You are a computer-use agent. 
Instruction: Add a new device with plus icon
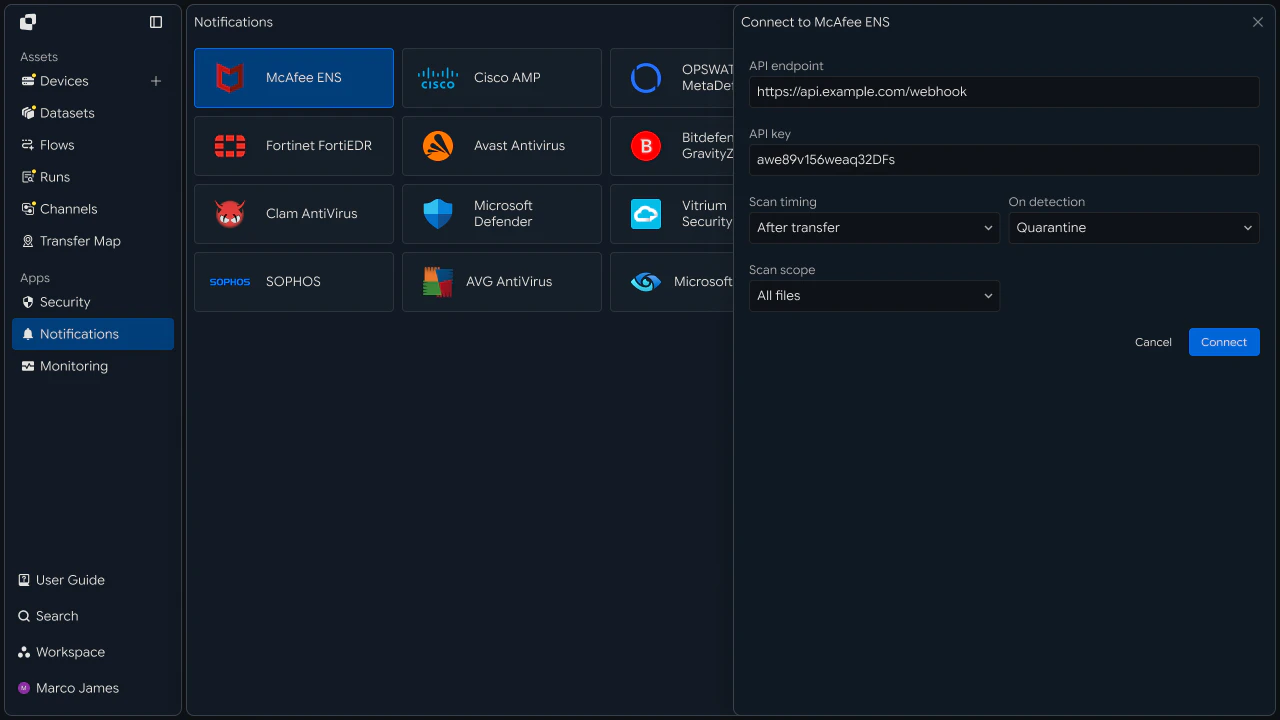tap(156, 81)
